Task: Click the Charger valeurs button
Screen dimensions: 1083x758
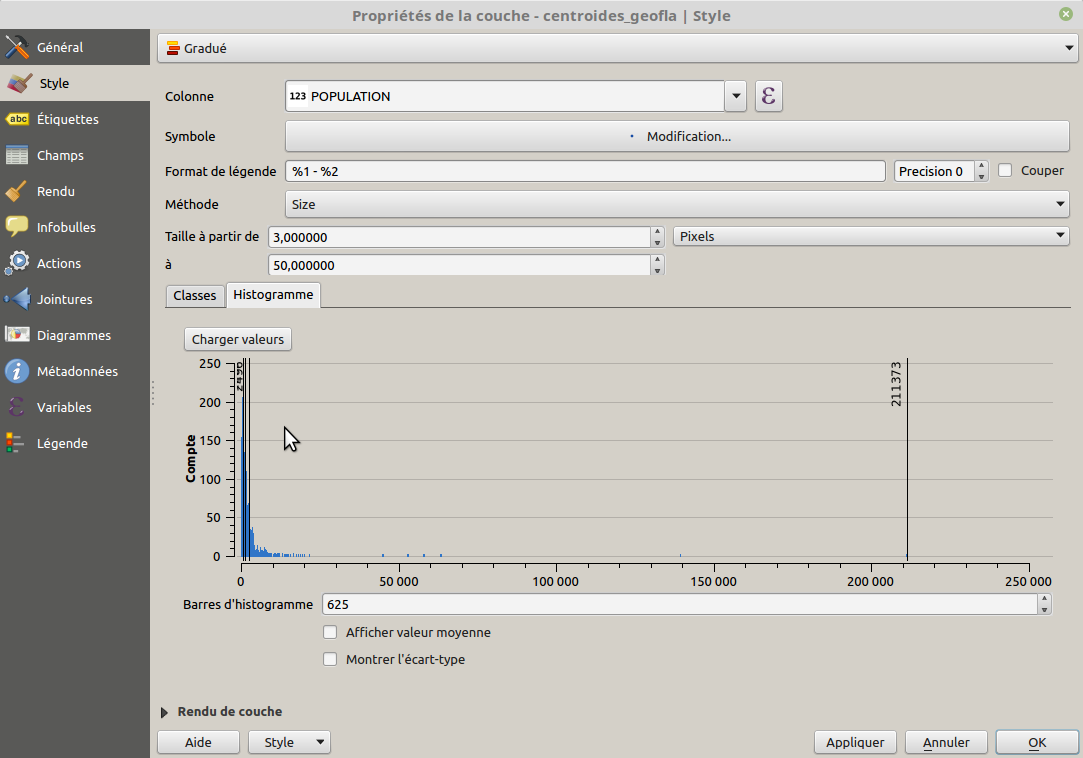Action: [238, 339]
